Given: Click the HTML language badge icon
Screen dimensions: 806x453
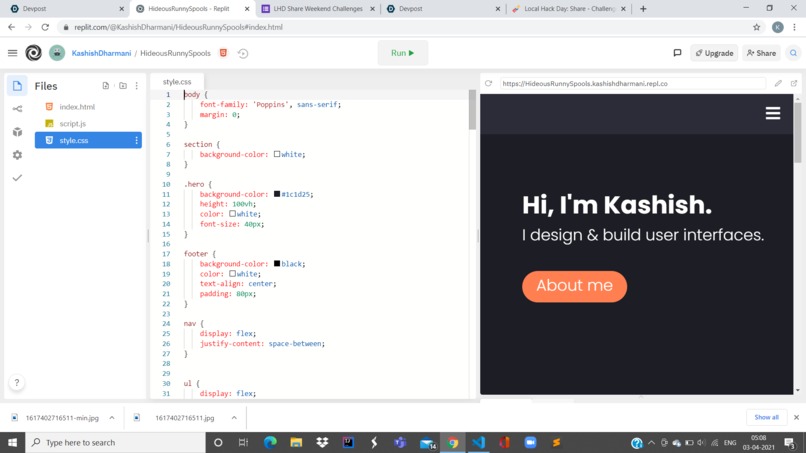Looking at the screenshot, I should tap(223, 53).
